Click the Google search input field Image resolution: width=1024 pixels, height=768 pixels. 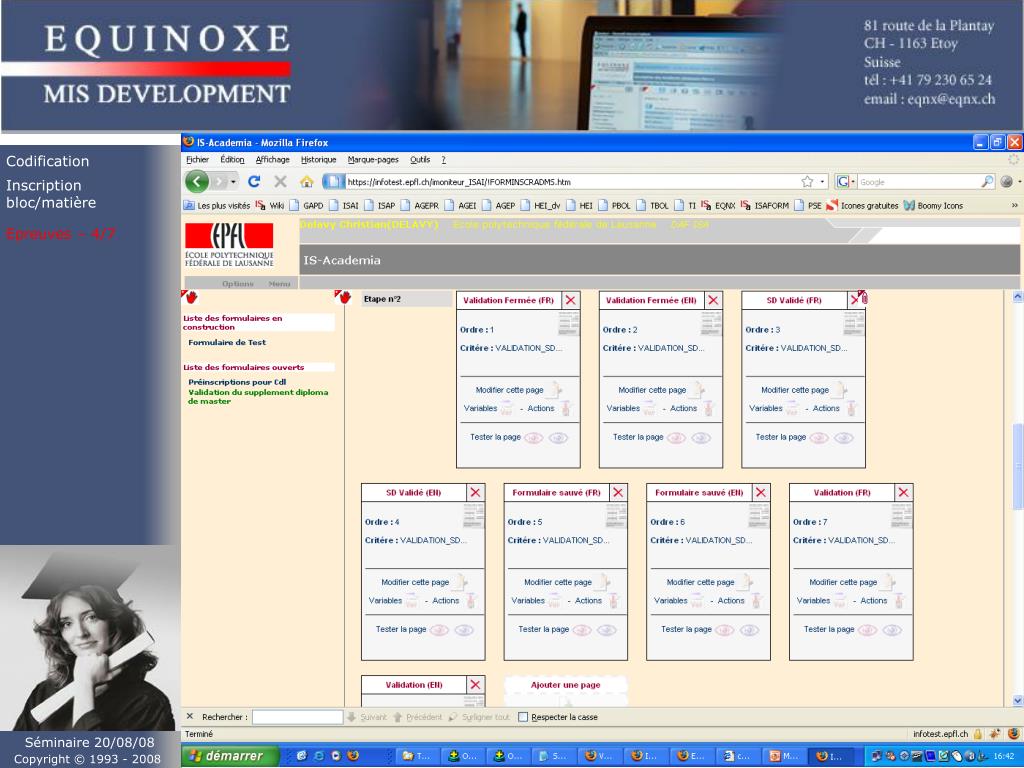coord(919,182)
